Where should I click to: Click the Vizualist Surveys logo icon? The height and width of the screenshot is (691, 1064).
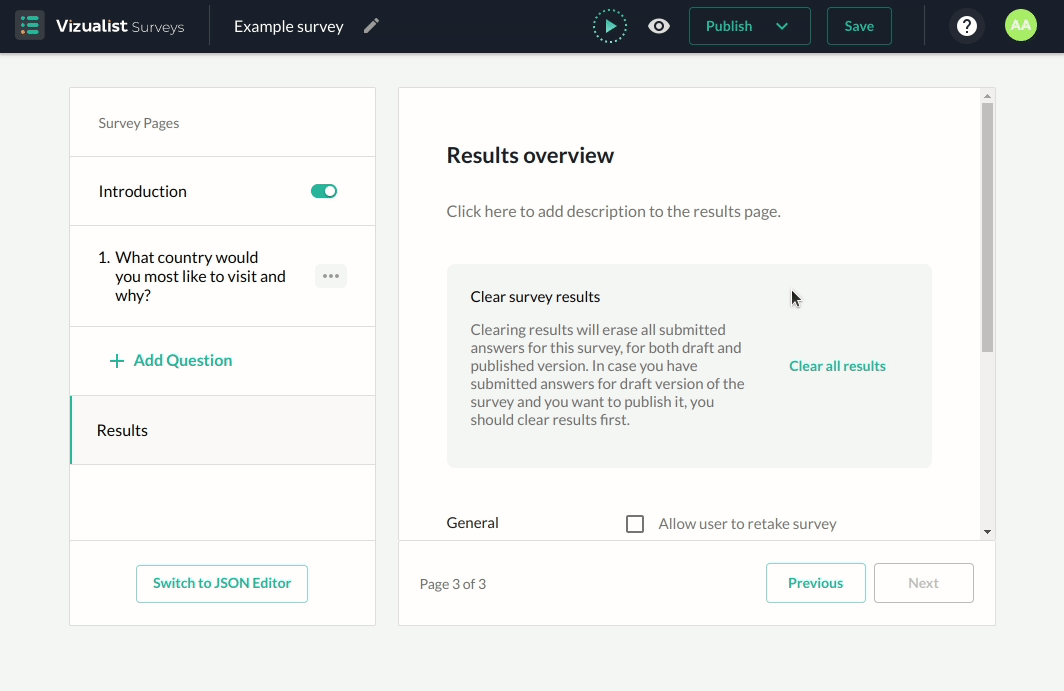click(30, 26)
